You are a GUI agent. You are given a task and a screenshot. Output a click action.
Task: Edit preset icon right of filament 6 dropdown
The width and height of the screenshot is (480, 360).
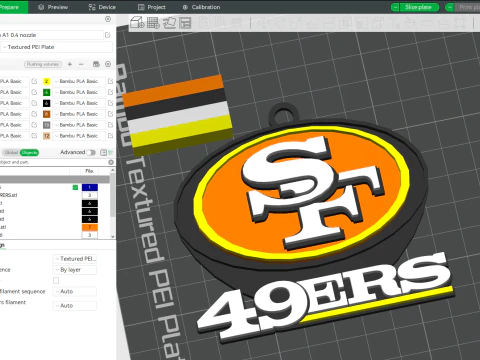[111, 103]
